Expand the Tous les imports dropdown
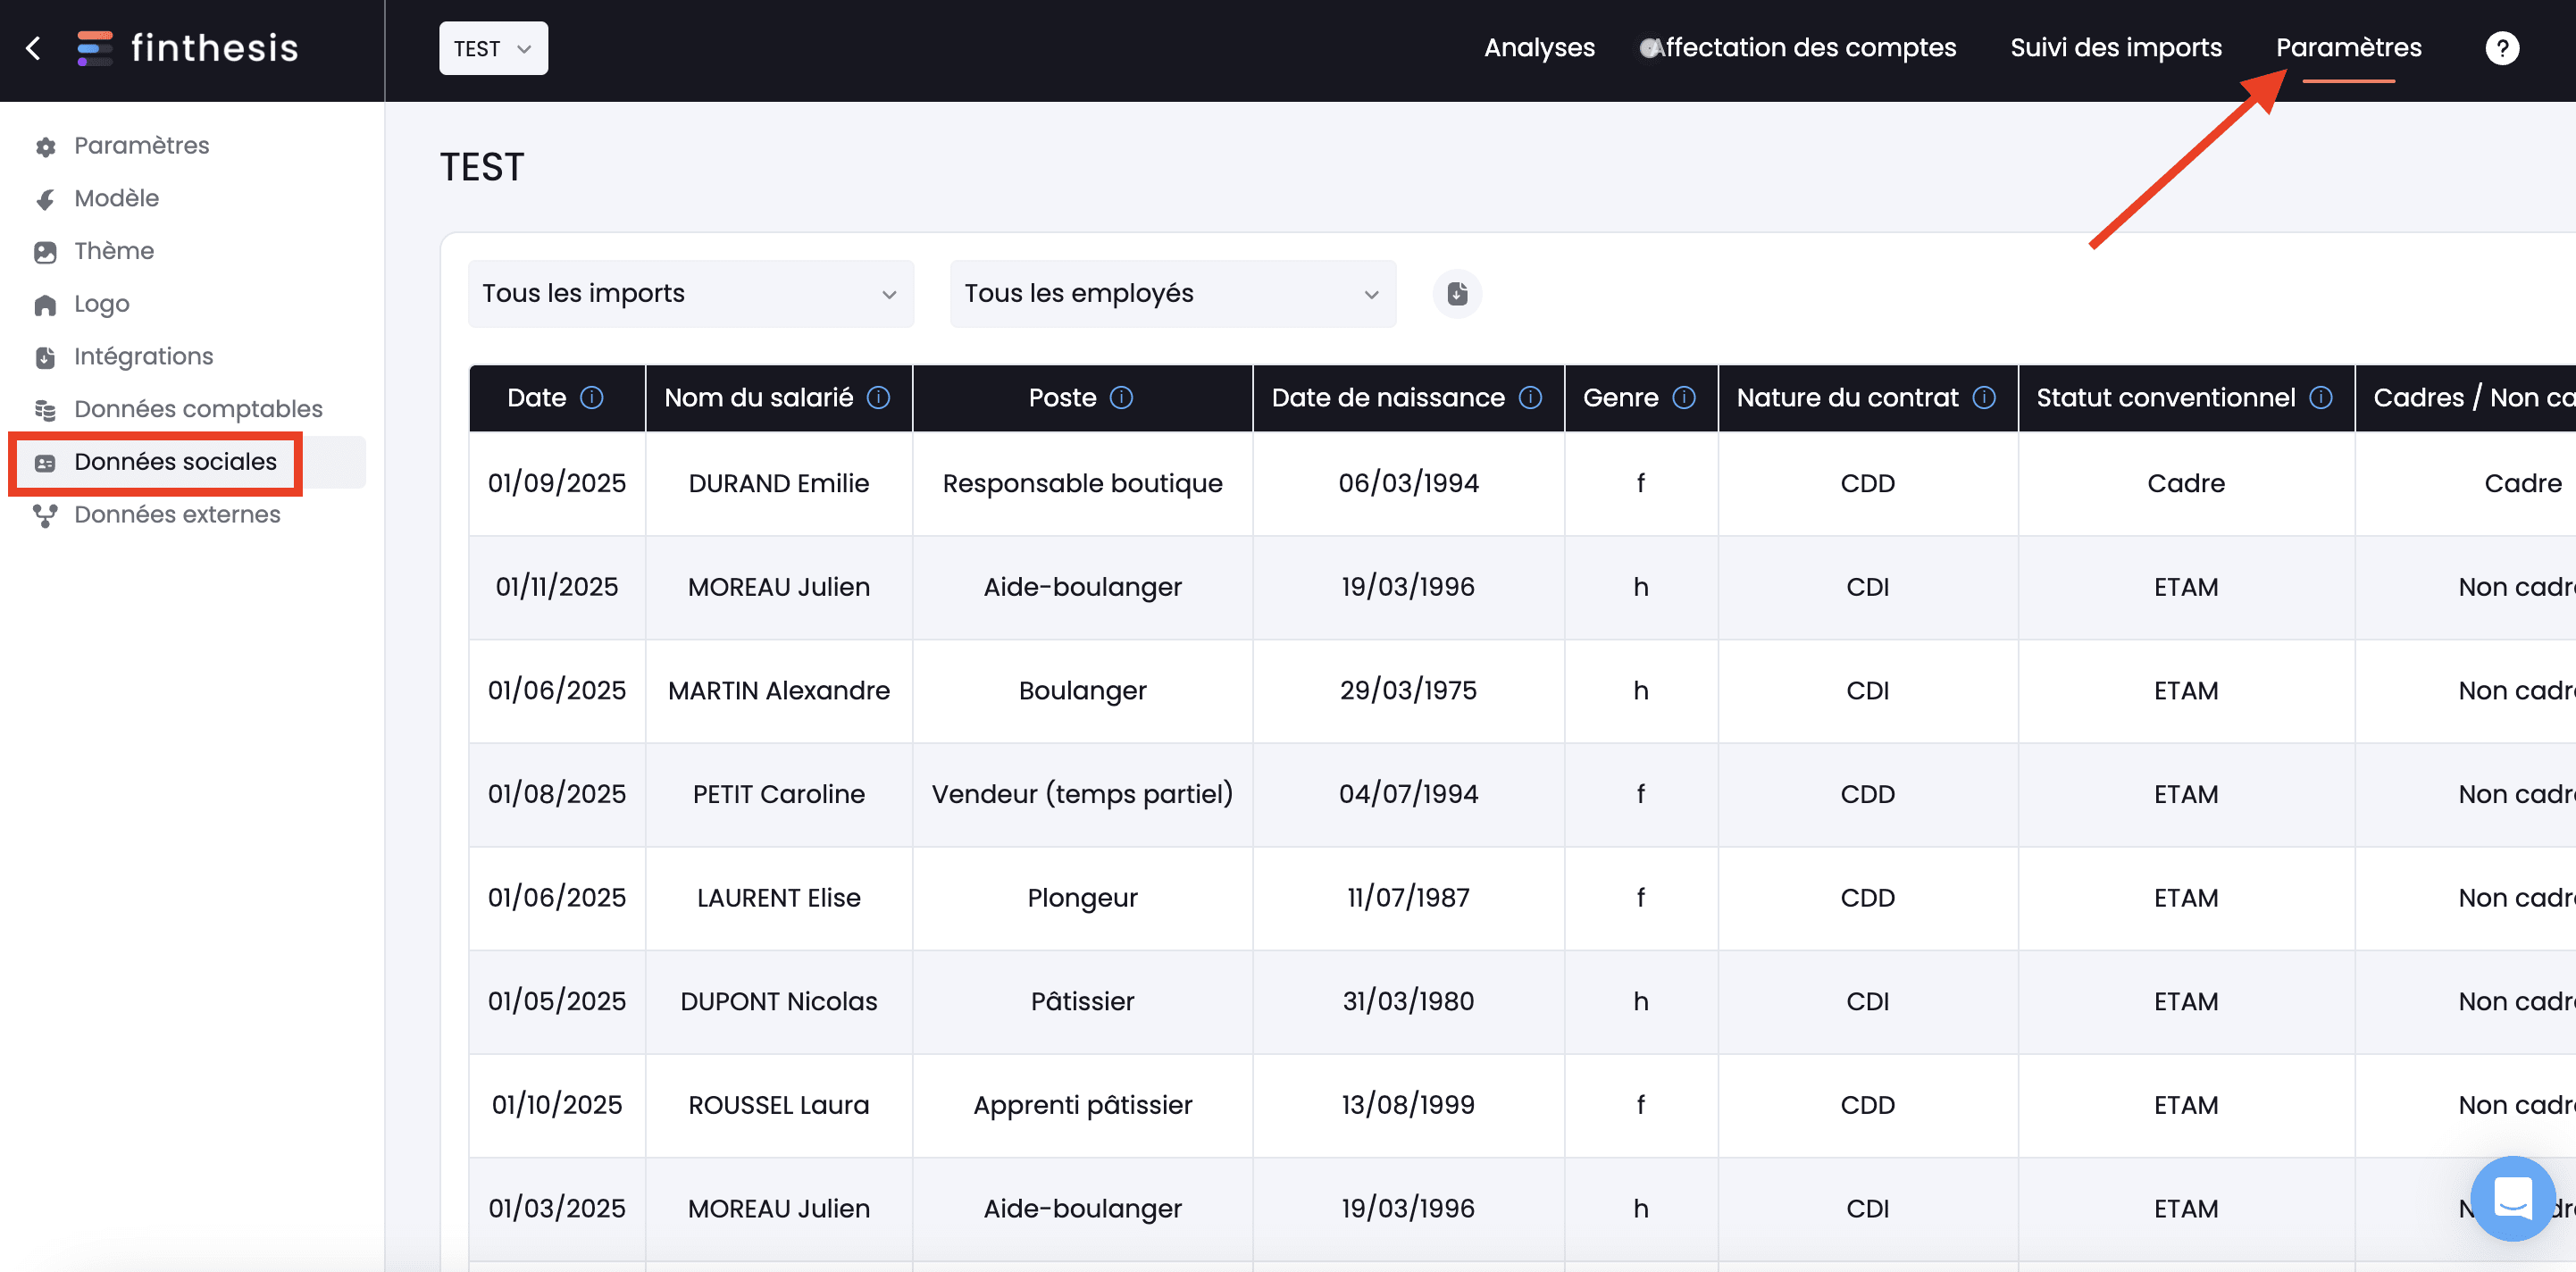Image resolution: width=2576 pixels, height=1272 pixels. [690, 294]
